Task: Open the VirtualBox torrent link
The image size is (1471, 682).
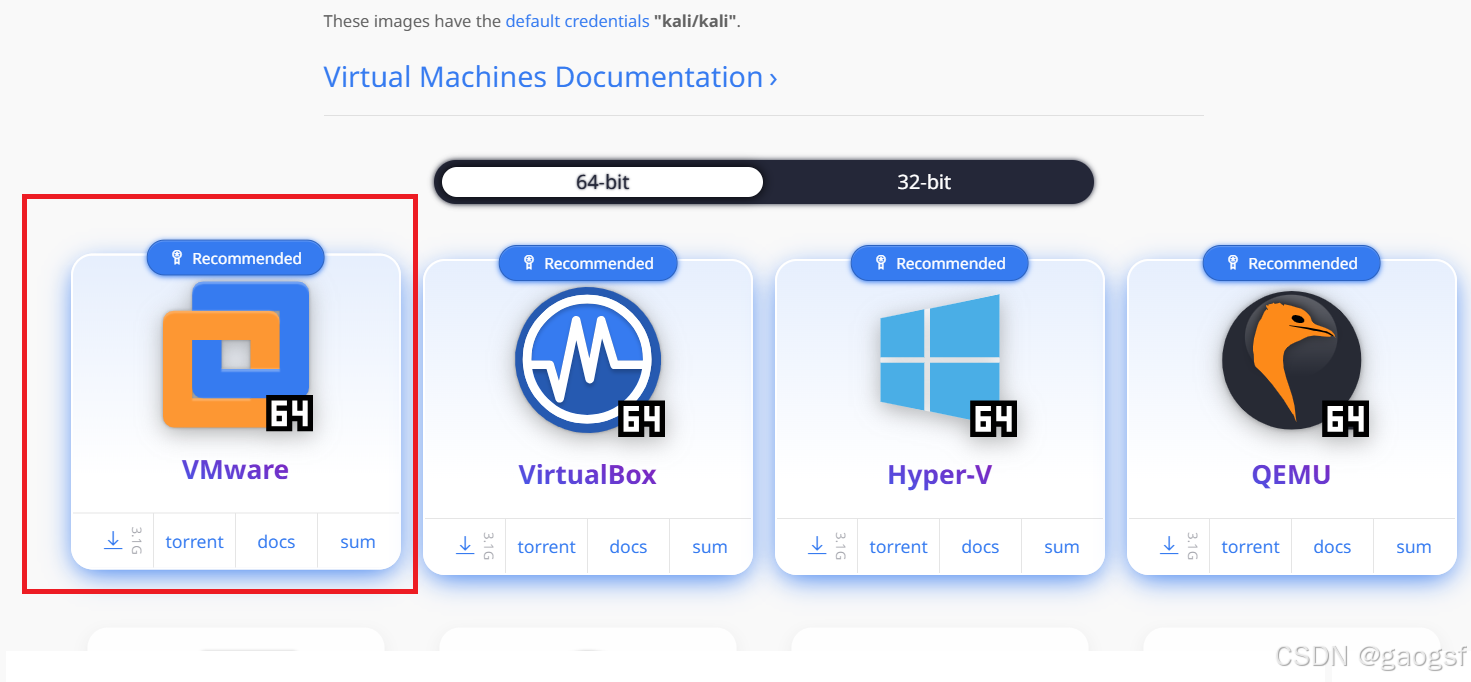Action: pyautogui.click(x=546, y=547)
